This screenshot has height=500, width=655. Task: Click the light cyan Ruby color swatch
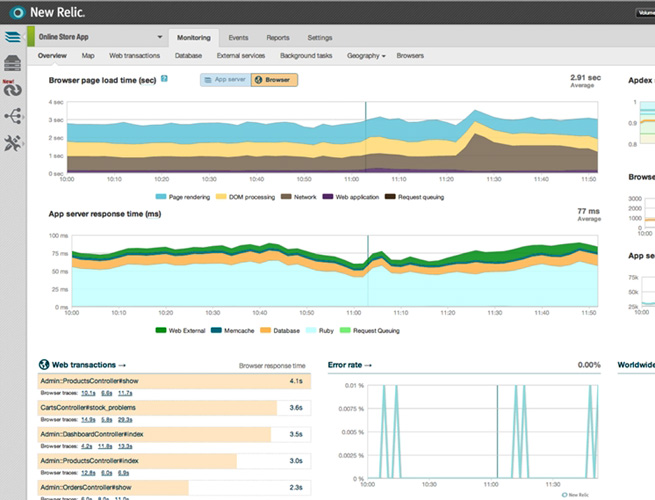[x=311, y=330]
